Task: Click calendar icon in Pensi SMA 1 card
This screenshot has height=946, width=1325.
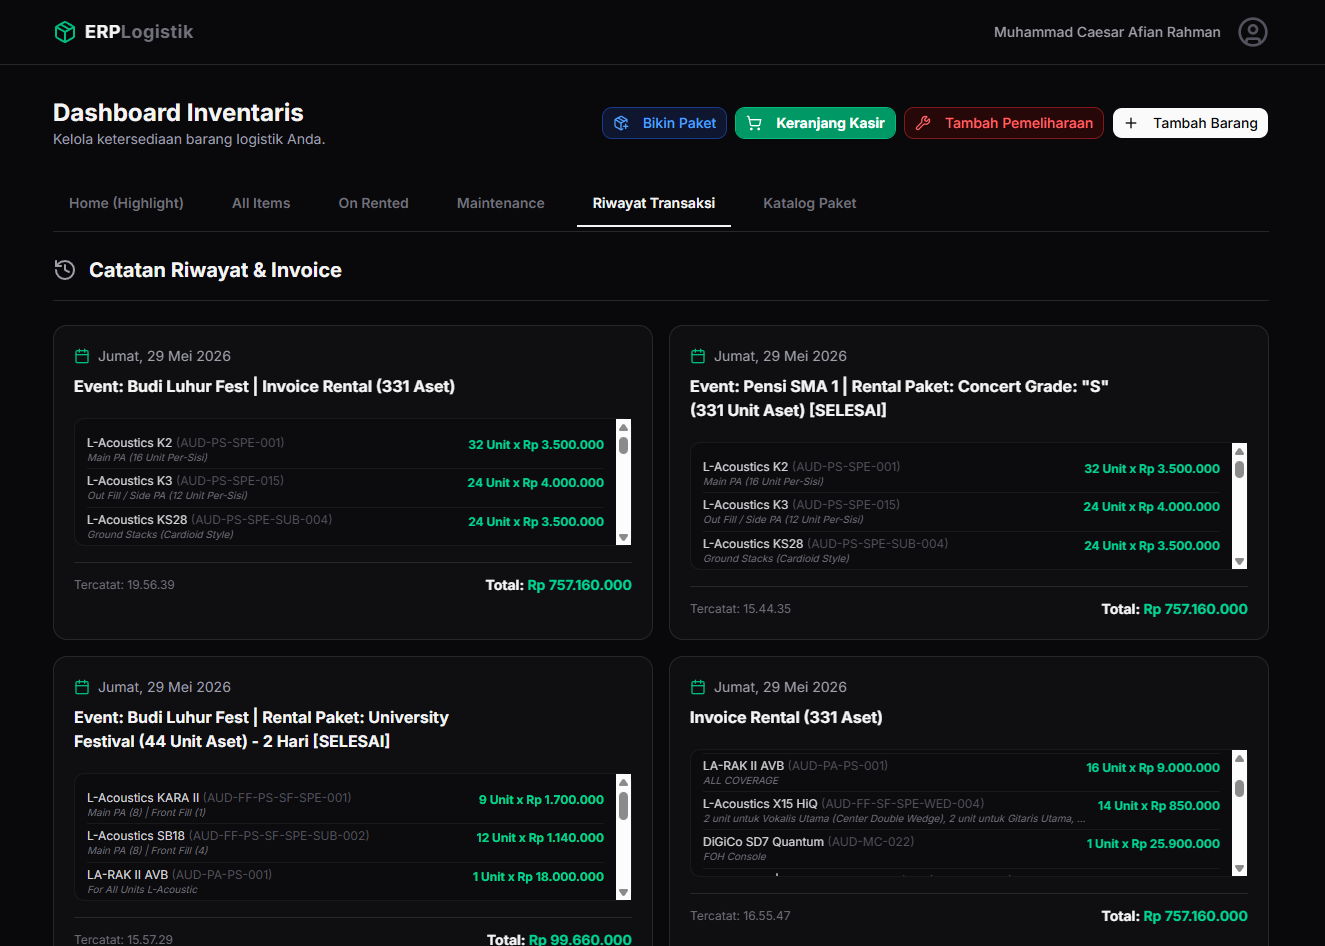Action: pyautogui.click(x=698, y=356)
